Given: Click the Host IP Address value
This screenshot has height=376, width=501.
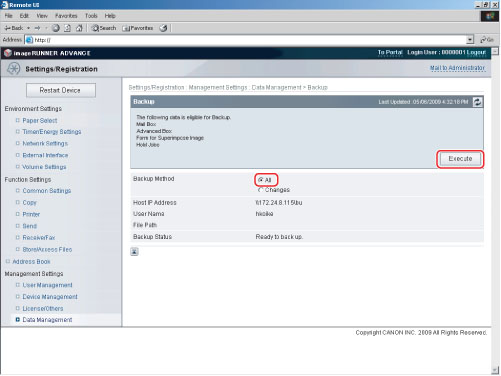Looking at the screenshot, I should (x=279, y=203).
